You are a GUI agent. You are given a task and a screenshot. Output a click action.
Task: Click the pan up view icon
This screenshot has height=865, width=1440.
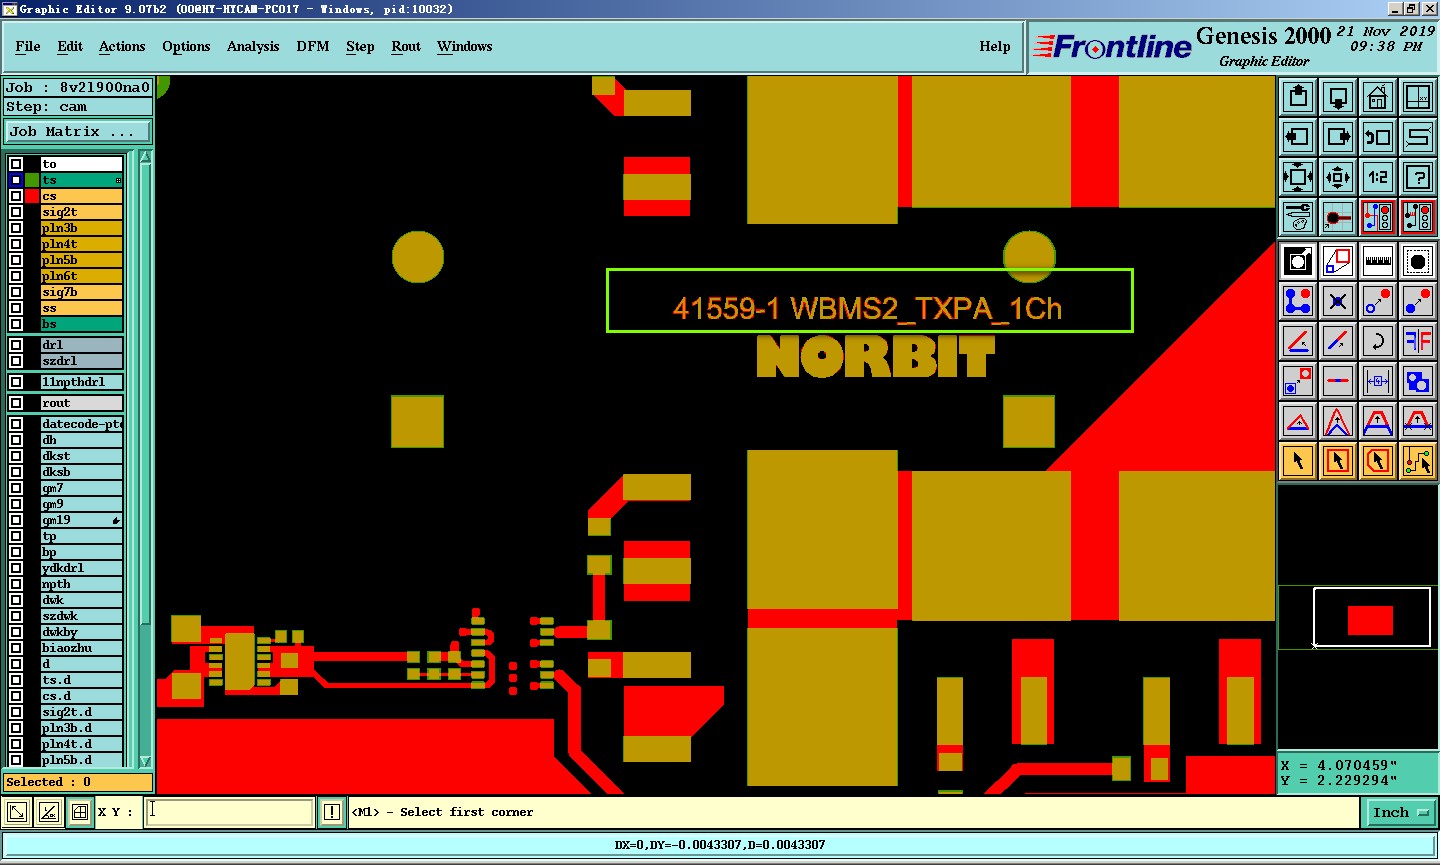pos(1298,97)
